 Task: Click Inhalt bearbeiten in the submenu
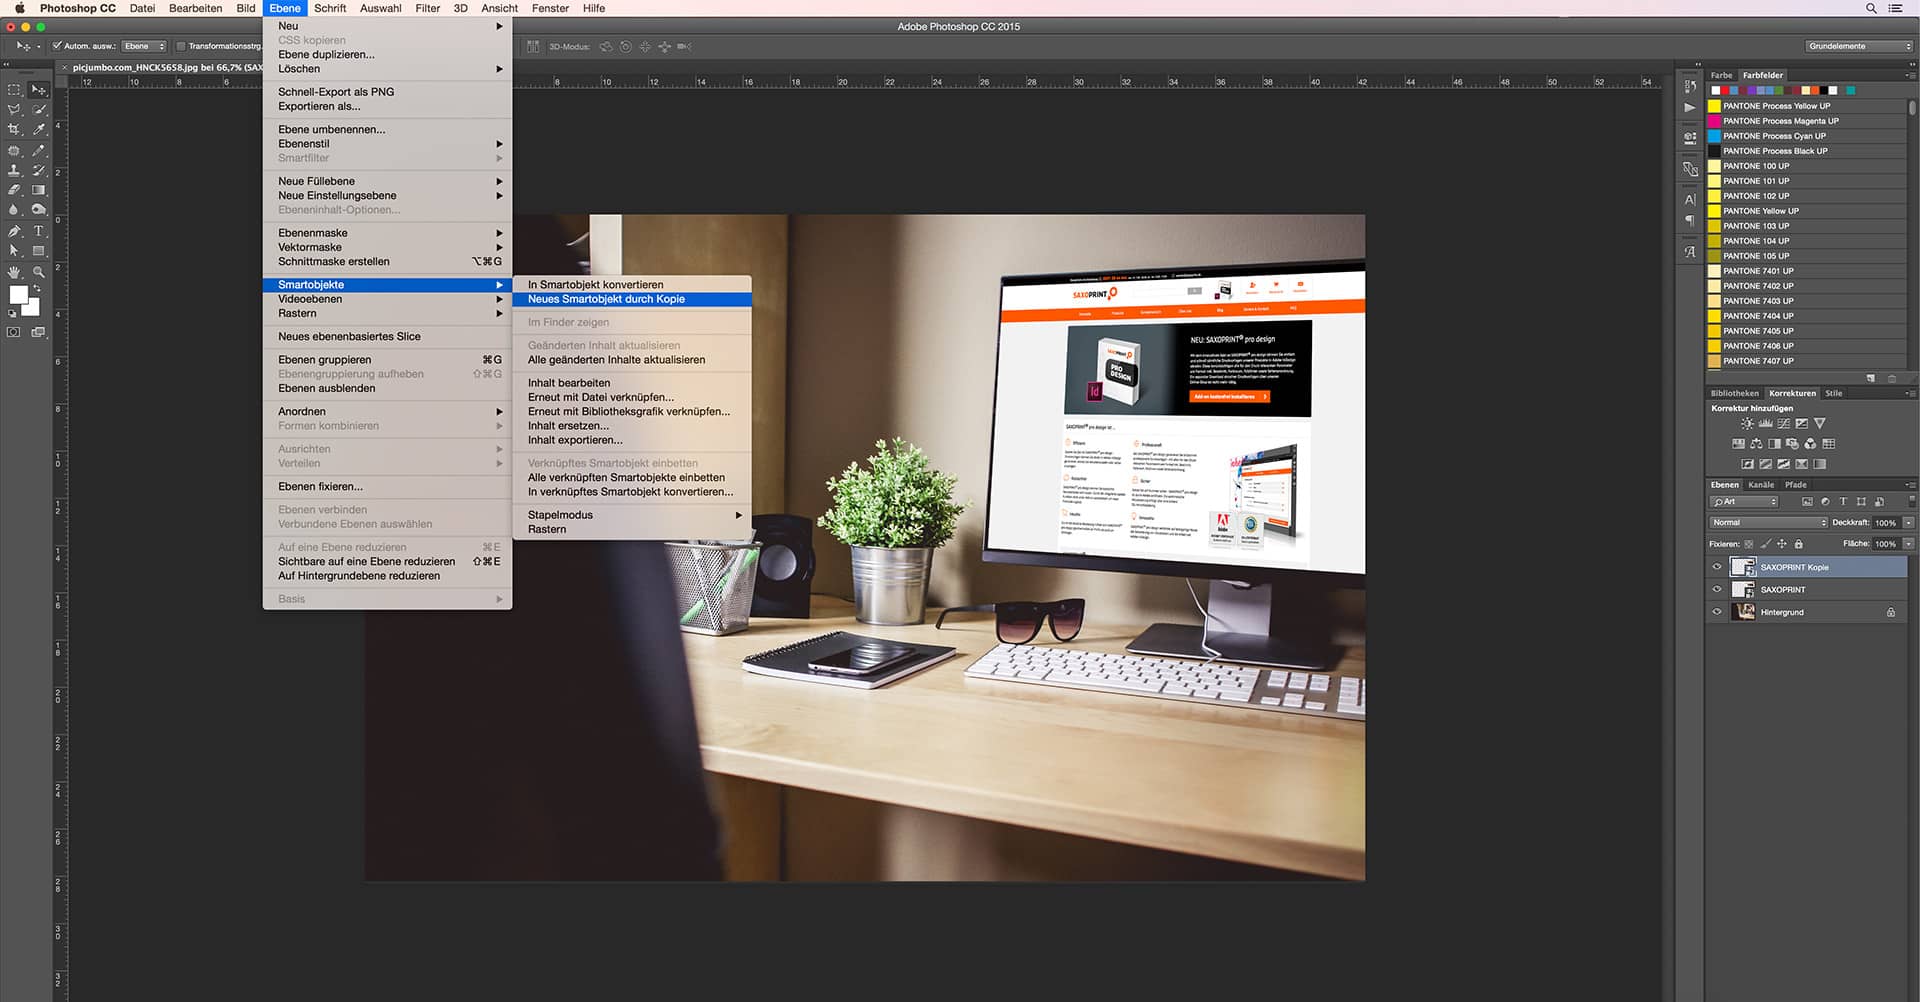[x=569, y=382]
